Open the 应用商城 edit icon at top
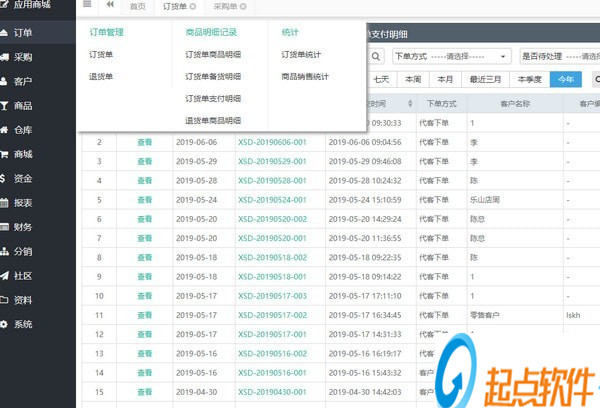Screen dimensions: 600x408 [3, 5]
